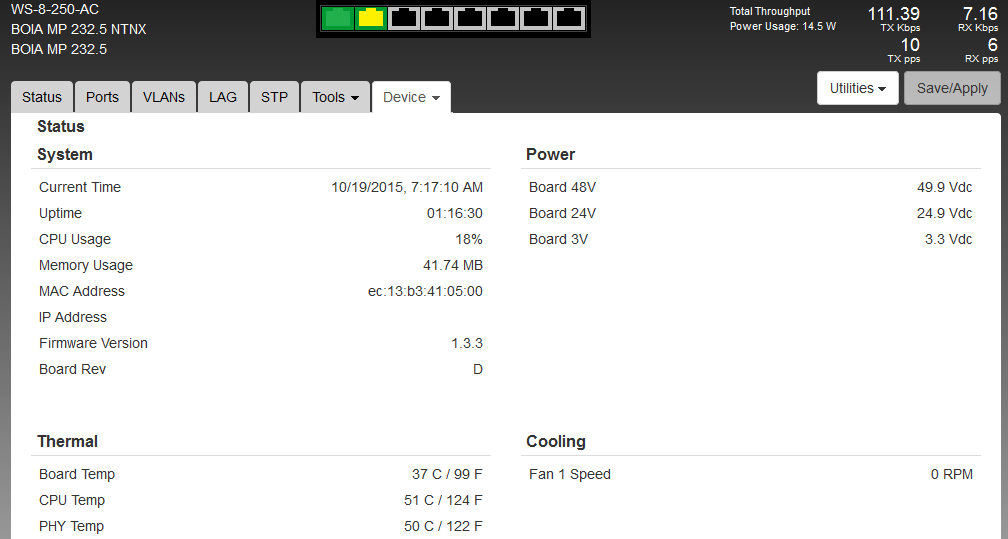Choose the sixth port icon
Viewport: 1008px width, 539px height.
[503, 17]
